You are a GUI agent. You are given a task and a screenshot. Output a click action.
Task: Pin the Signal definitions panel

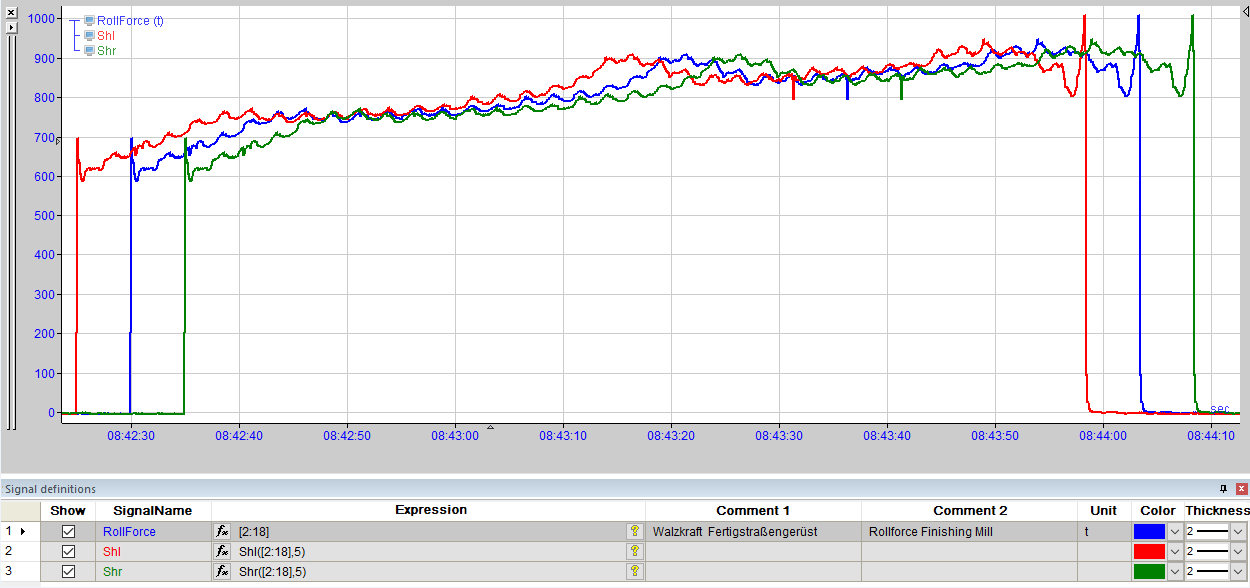coord(1223,489)
